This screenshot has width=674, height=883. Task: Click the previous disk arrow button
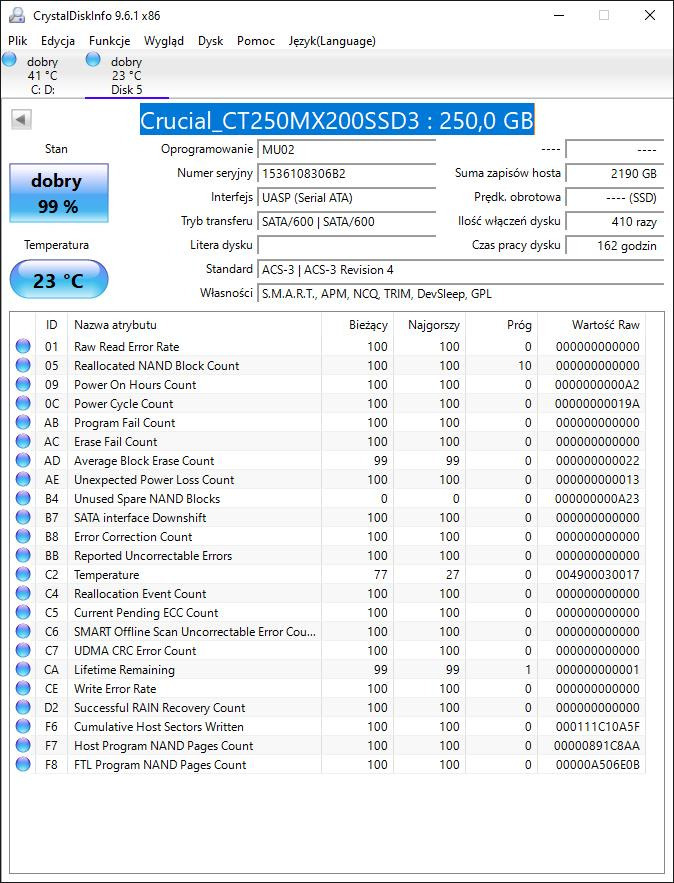point(21,119)
